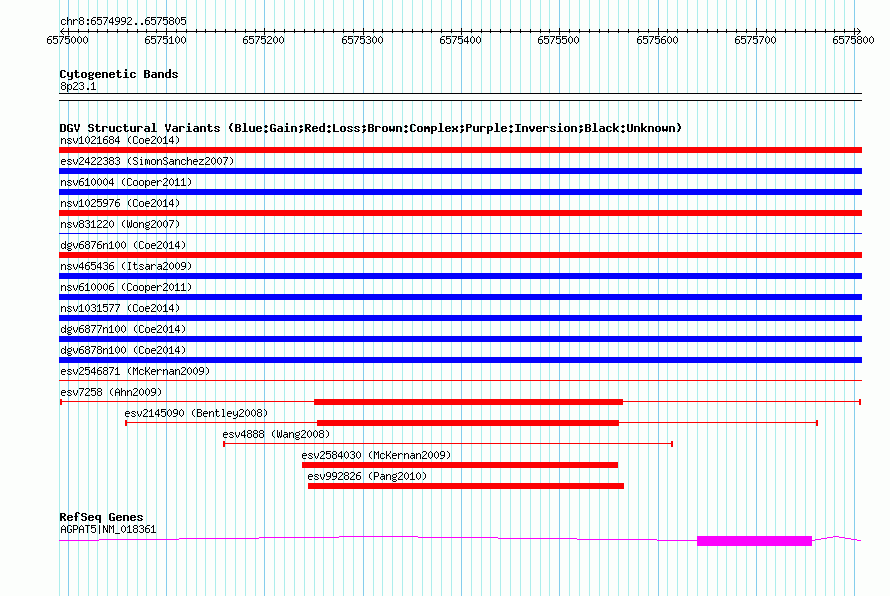Click the 8p23.1 band label
The height and width of the screenshot is (596, 890).
(78, 86)
